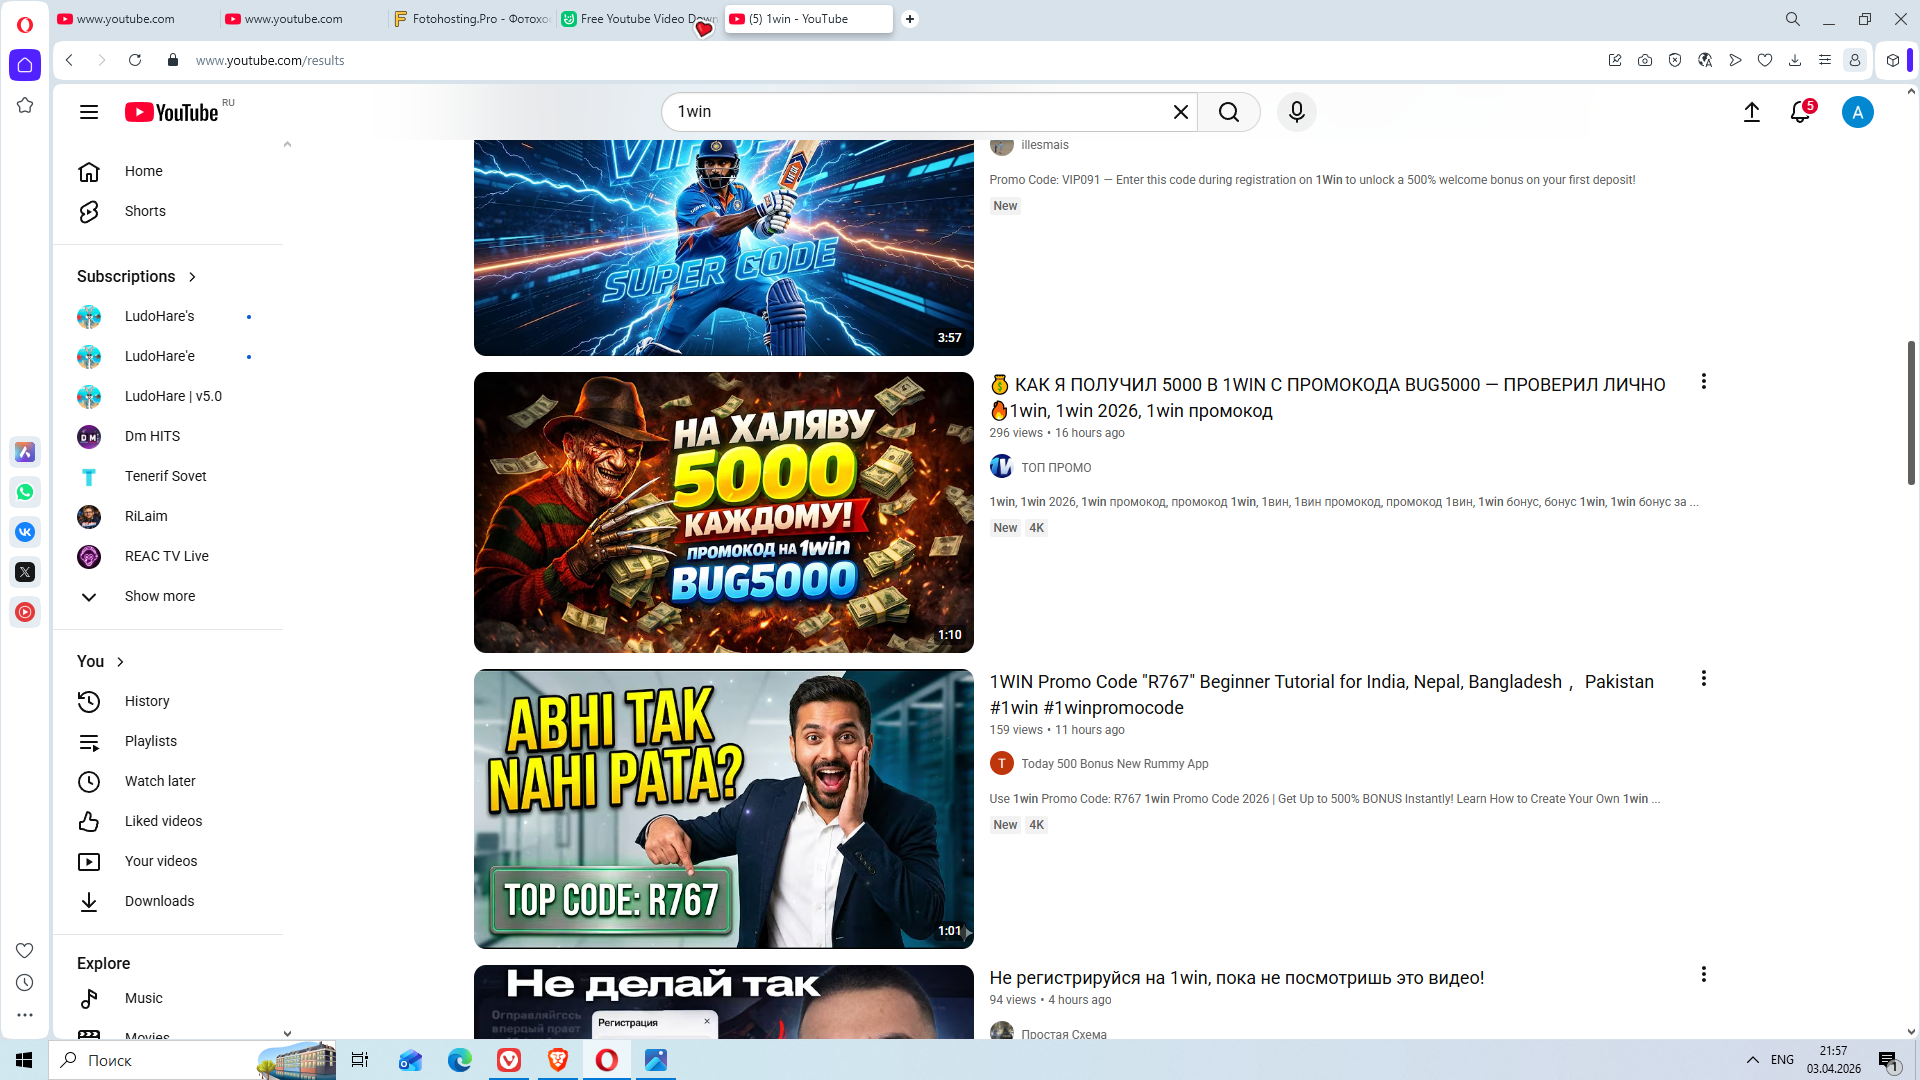Open WhatsApp in Opera sidebar
The height and width of the screenshot is (1080, 1920).
coord(25,492)
